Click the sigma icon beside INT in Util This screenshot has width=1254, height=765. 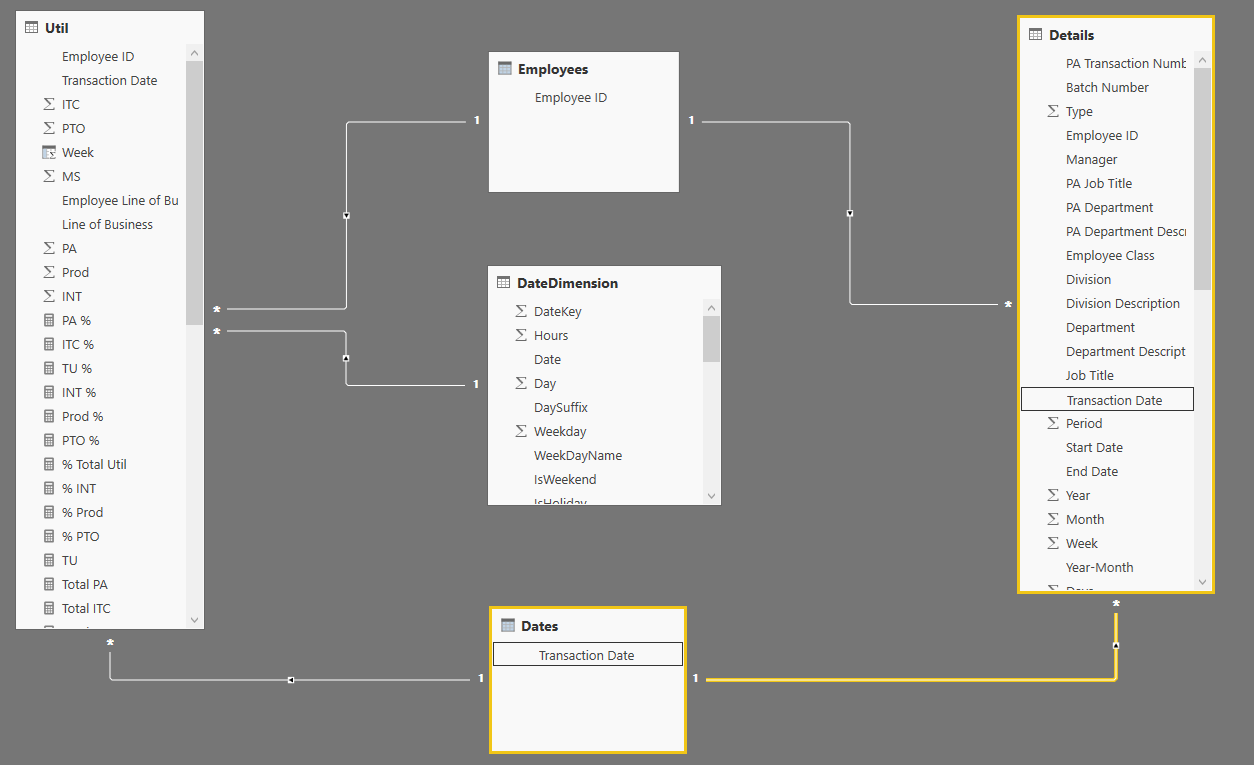(x=49, y=296)
